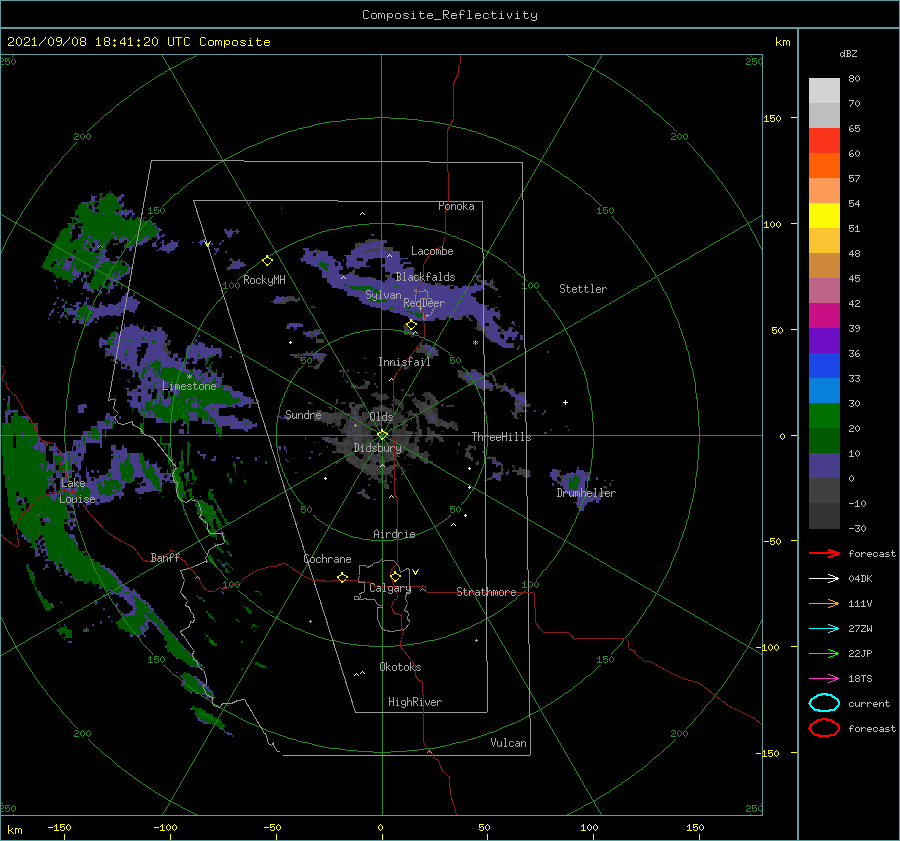900x841 pixels.
Task: Click the white 04DK arrow icon
Action: point(824,579)
